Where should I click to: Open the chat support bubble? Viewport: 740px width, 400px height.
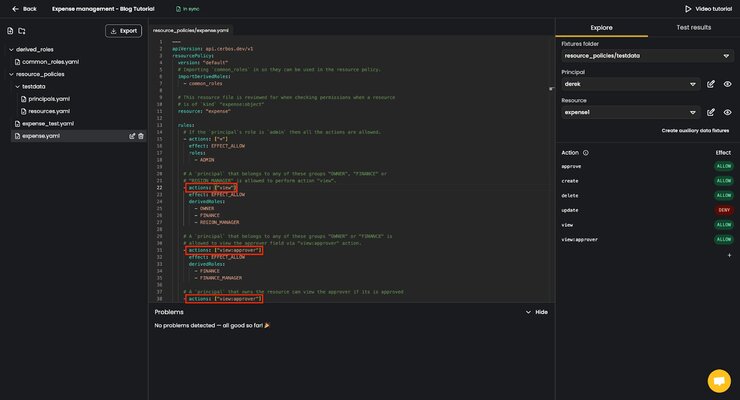coord(719,381)
